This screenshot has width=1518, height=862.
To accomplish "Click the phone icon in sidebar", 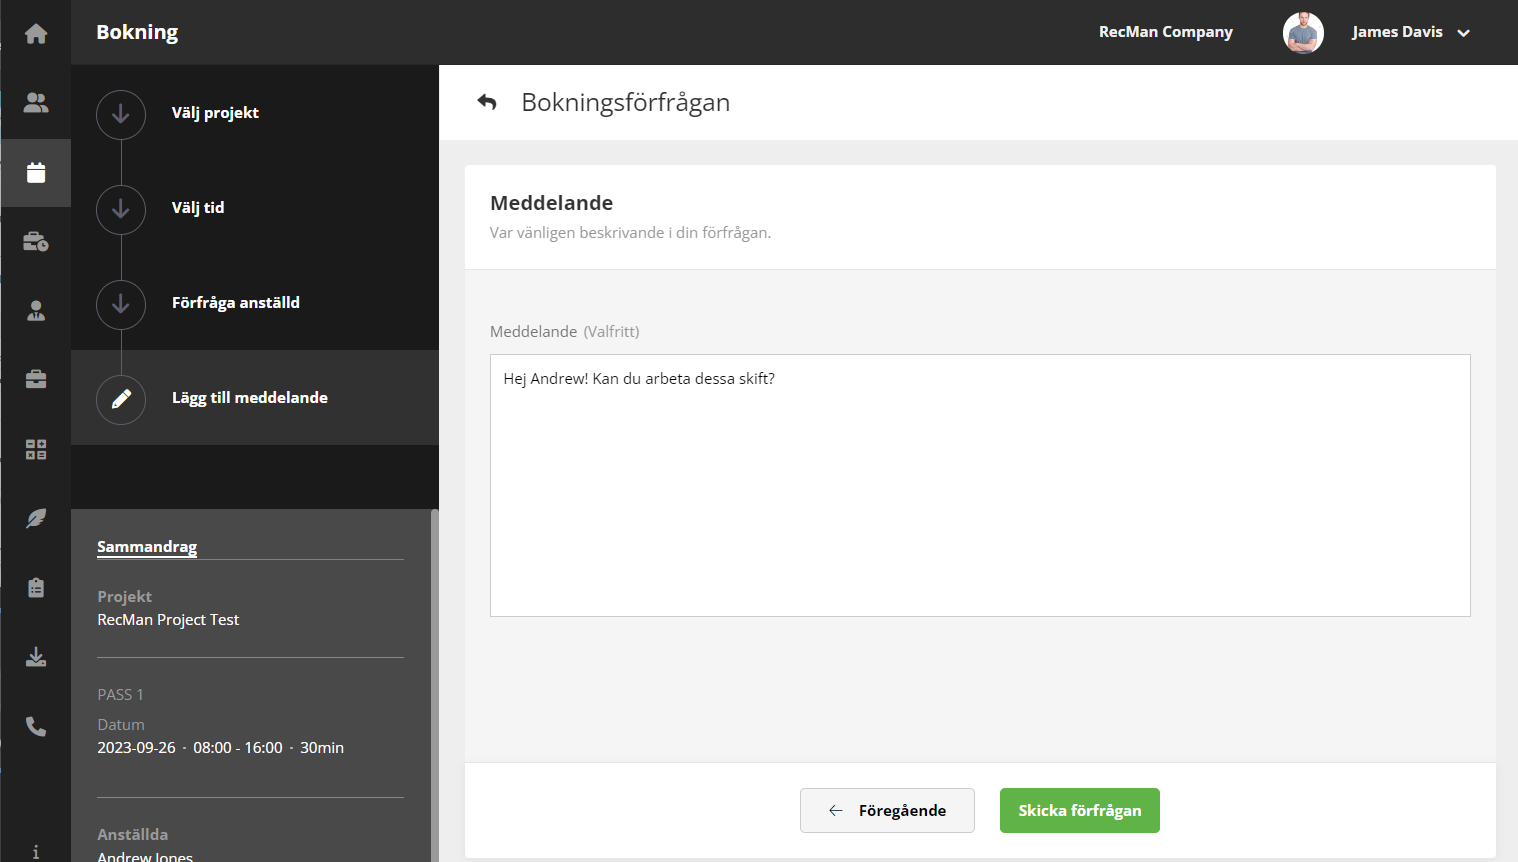I will [x=36, y=727].
